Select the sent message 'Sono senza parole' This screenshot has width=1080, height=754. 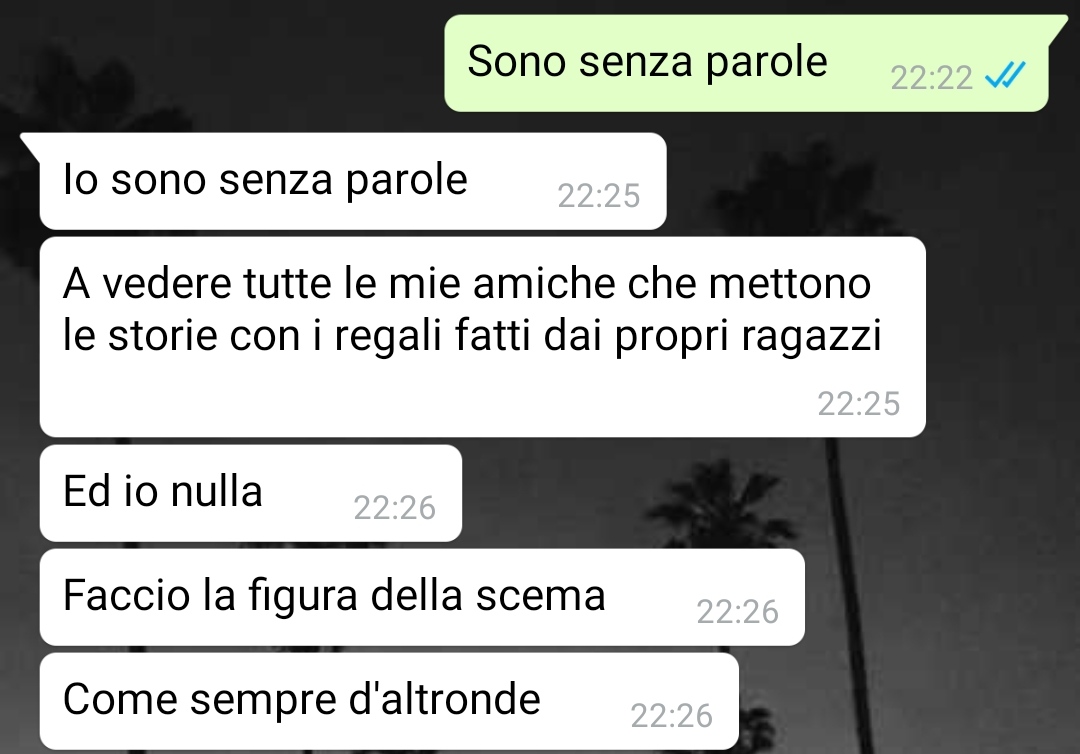(x=747, y=63)
